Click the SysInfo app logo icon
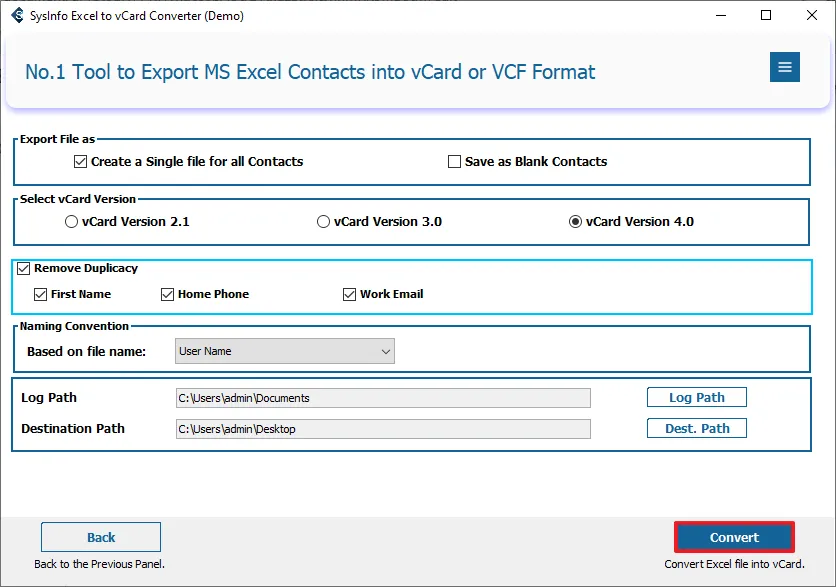 pos(17,15)
